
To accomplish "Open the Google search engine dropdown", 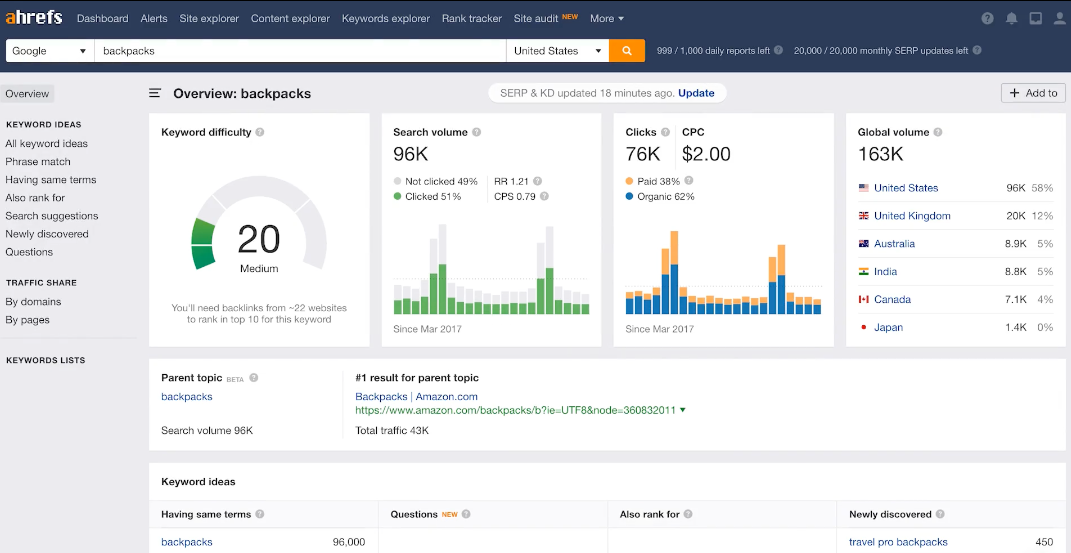I will point(50,51).
